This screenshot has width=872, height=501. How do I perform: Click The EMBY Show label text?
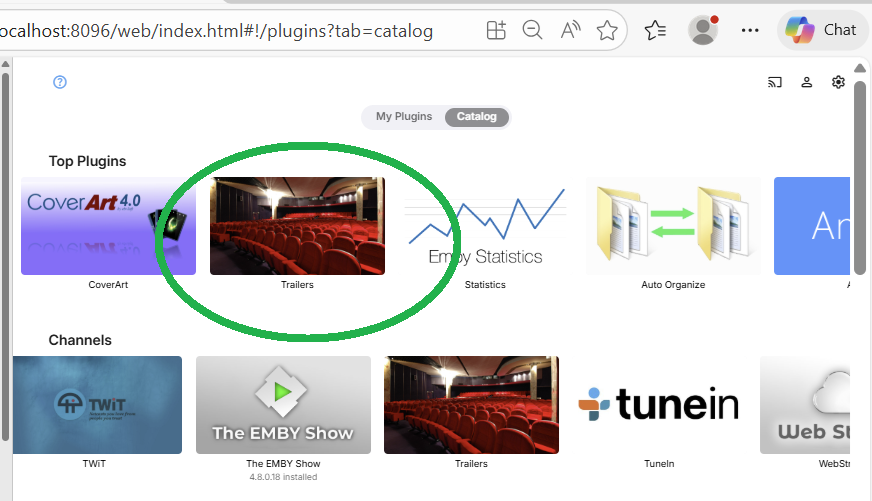click(x=283, y=464)
